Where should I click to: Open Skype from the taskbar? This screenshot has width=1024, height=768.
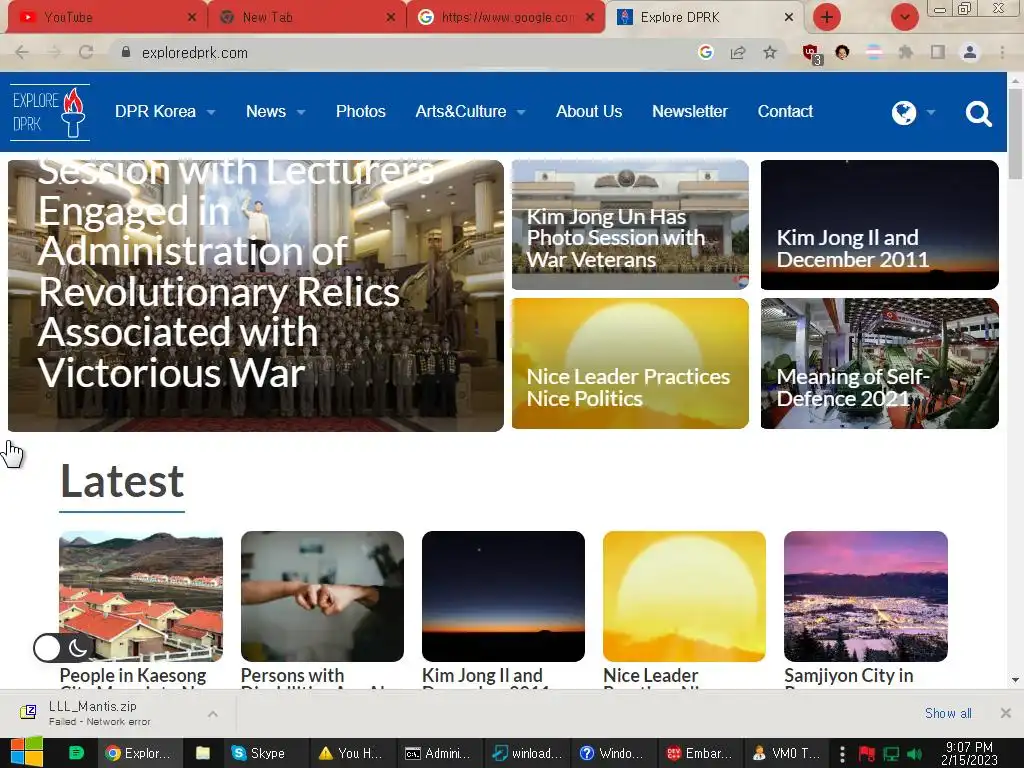pyautogui.click(x=264, y=753)
